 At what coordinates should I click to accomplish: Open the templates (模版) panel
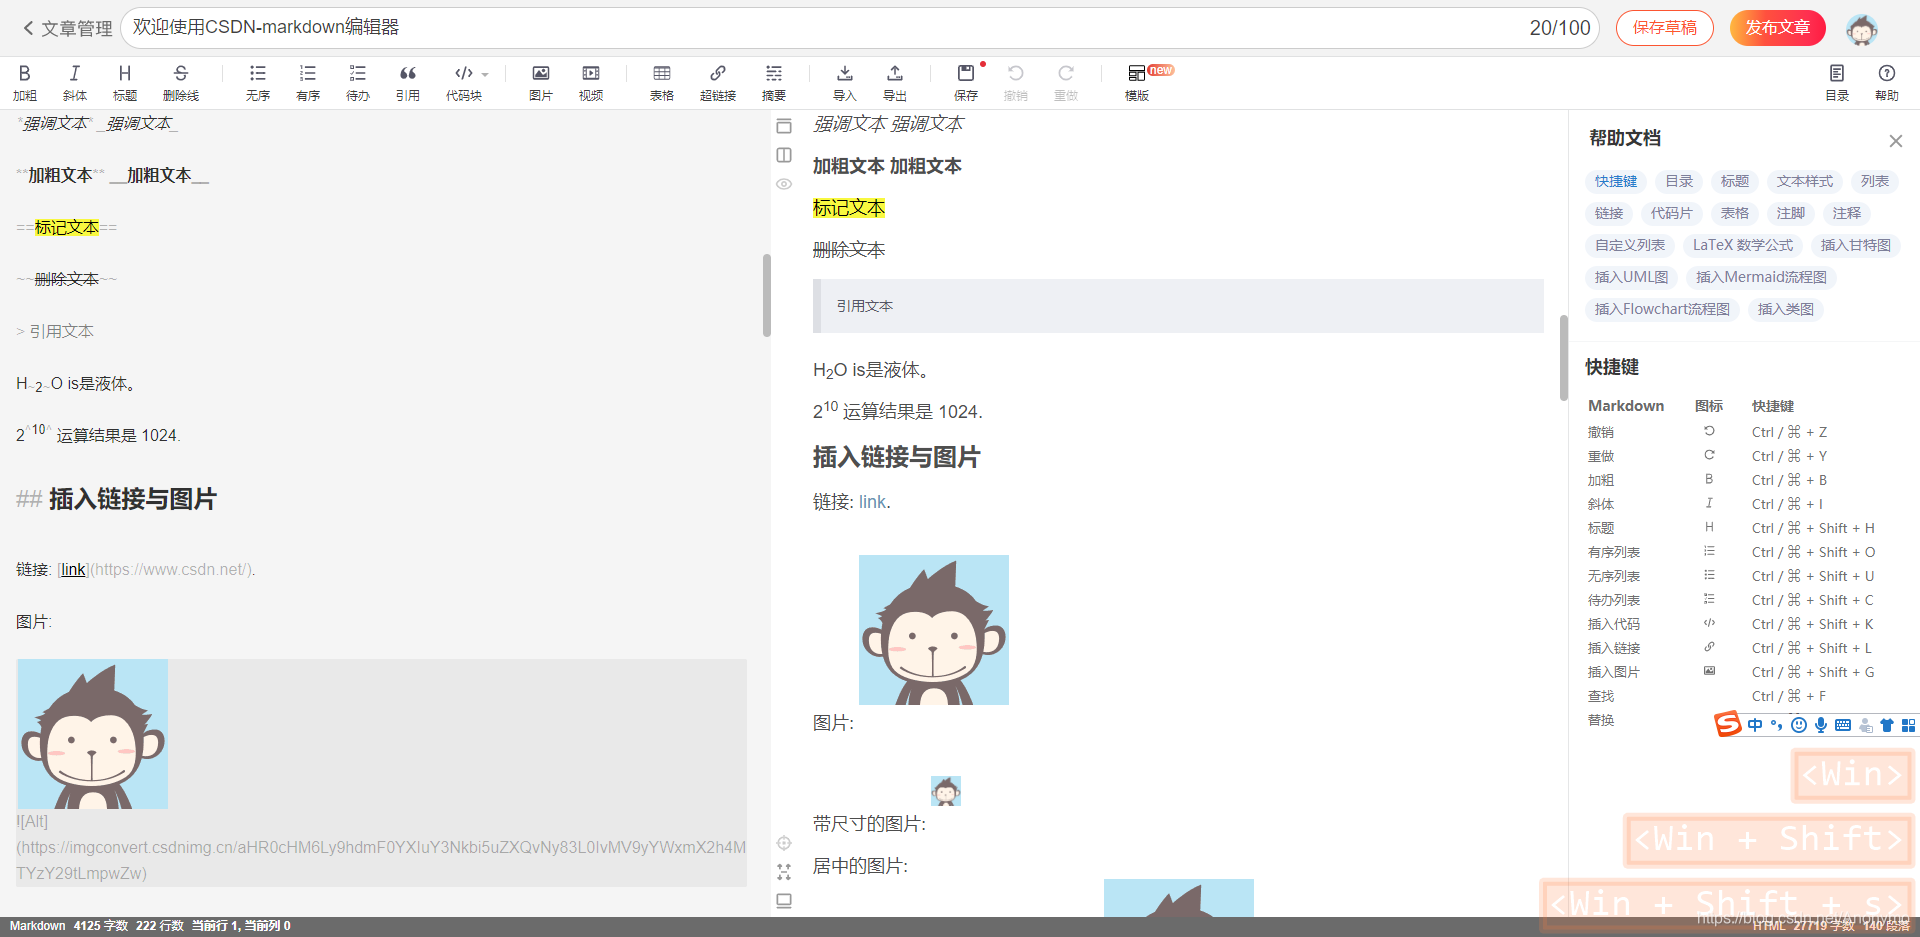pyautogui.click(x=1137, y=82)
